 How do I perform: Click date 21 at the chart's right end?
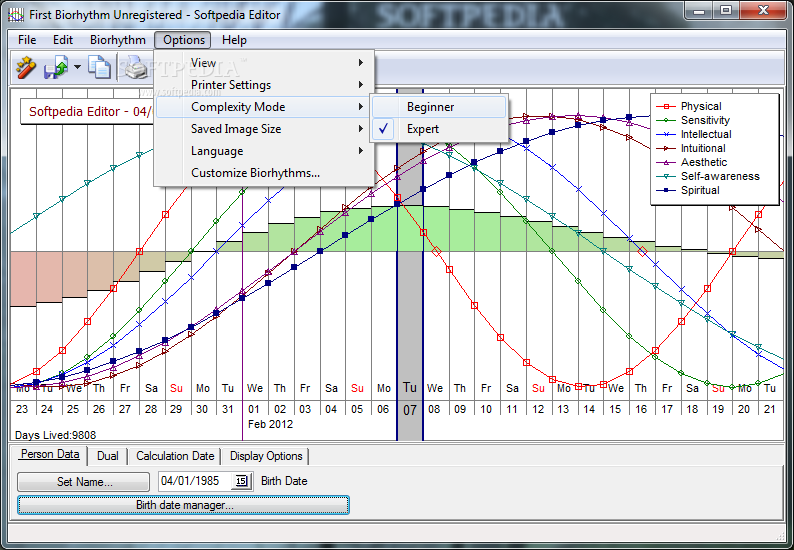click(x=770, y=409)
